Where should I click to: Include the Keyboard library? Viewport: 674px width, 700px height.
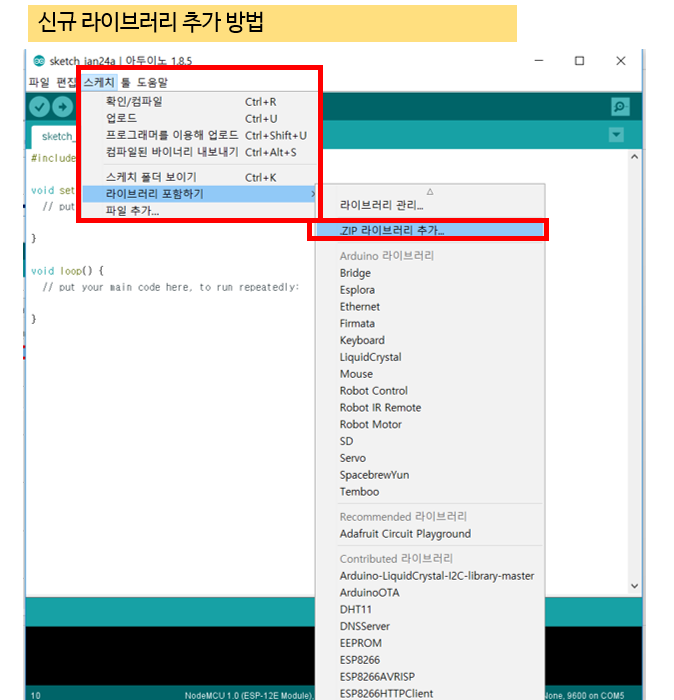[430, 341]
